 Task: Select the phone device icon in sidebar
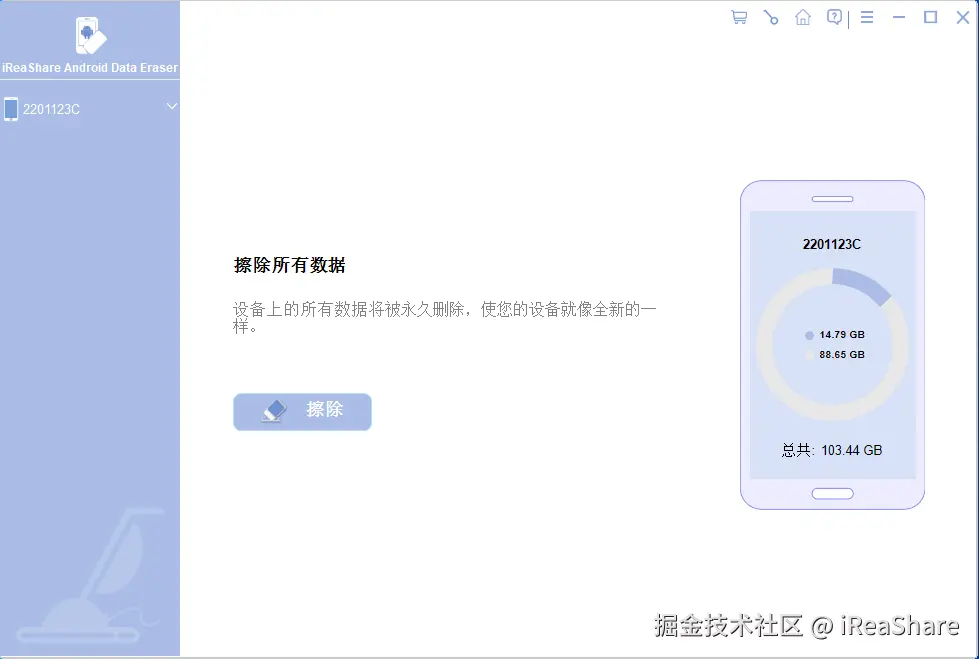[x=12, y=108]
